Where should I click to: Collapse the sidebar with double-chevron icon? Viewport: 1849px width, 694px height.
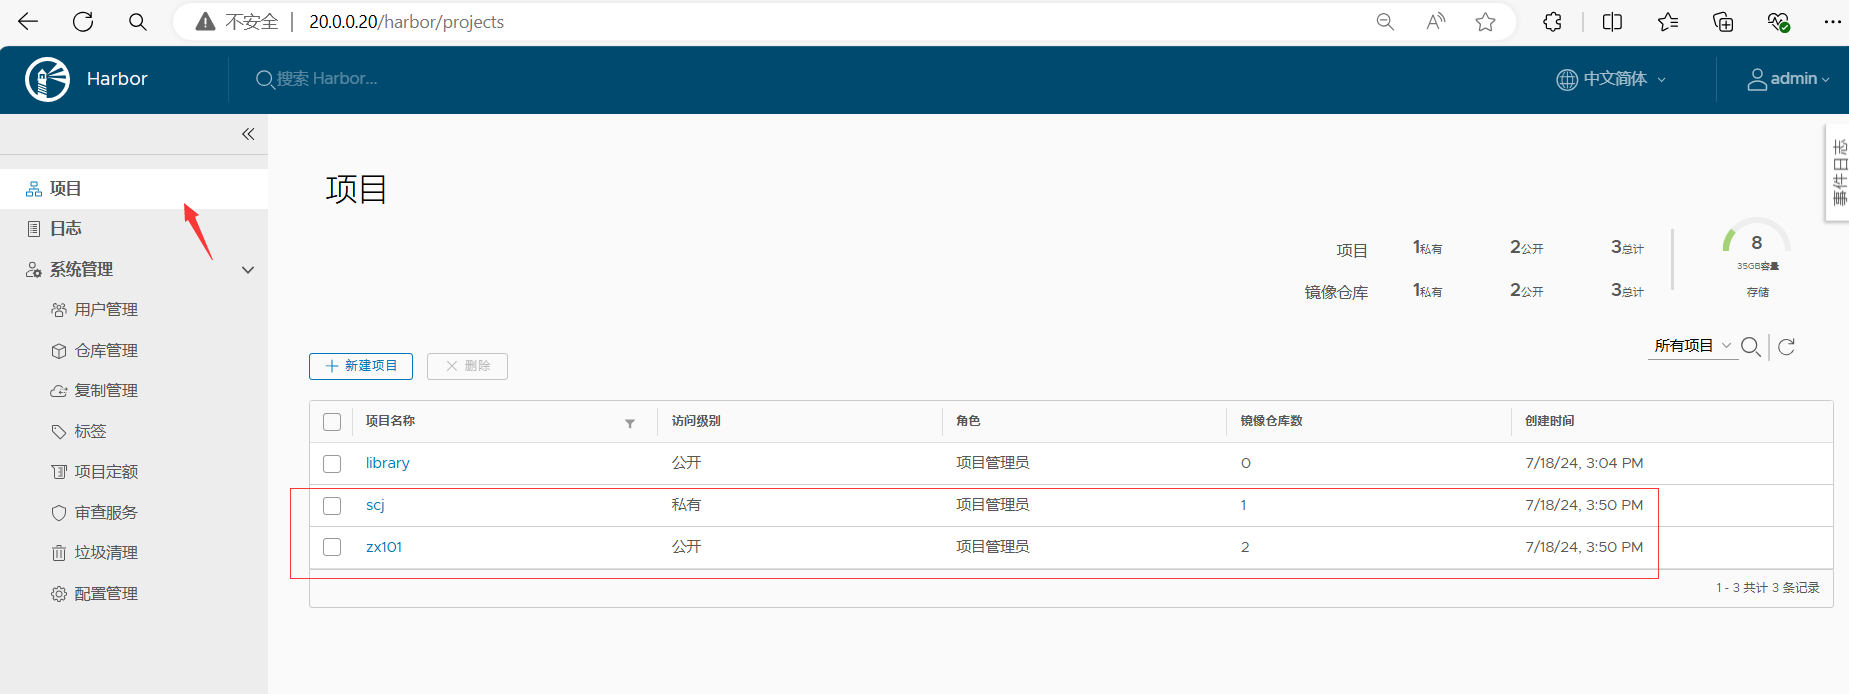tap(248, 134)
